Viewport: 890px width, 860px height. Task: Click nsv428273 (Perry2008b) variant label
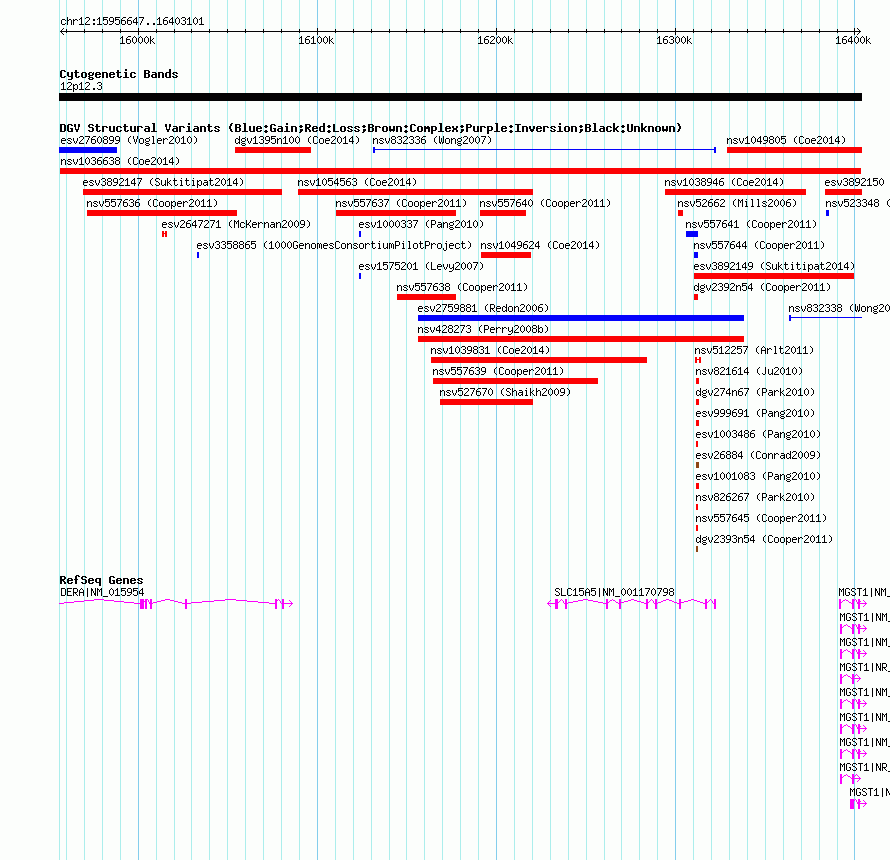483,329
